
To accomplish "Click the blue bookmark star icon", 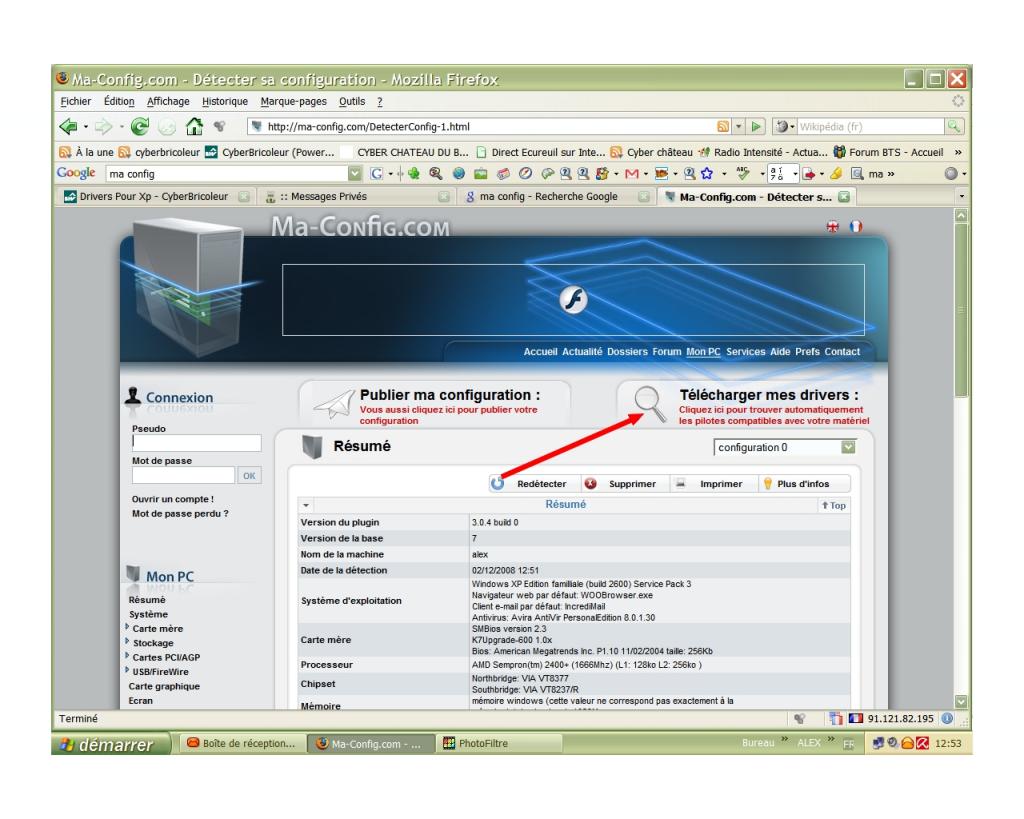I will 707,174.
